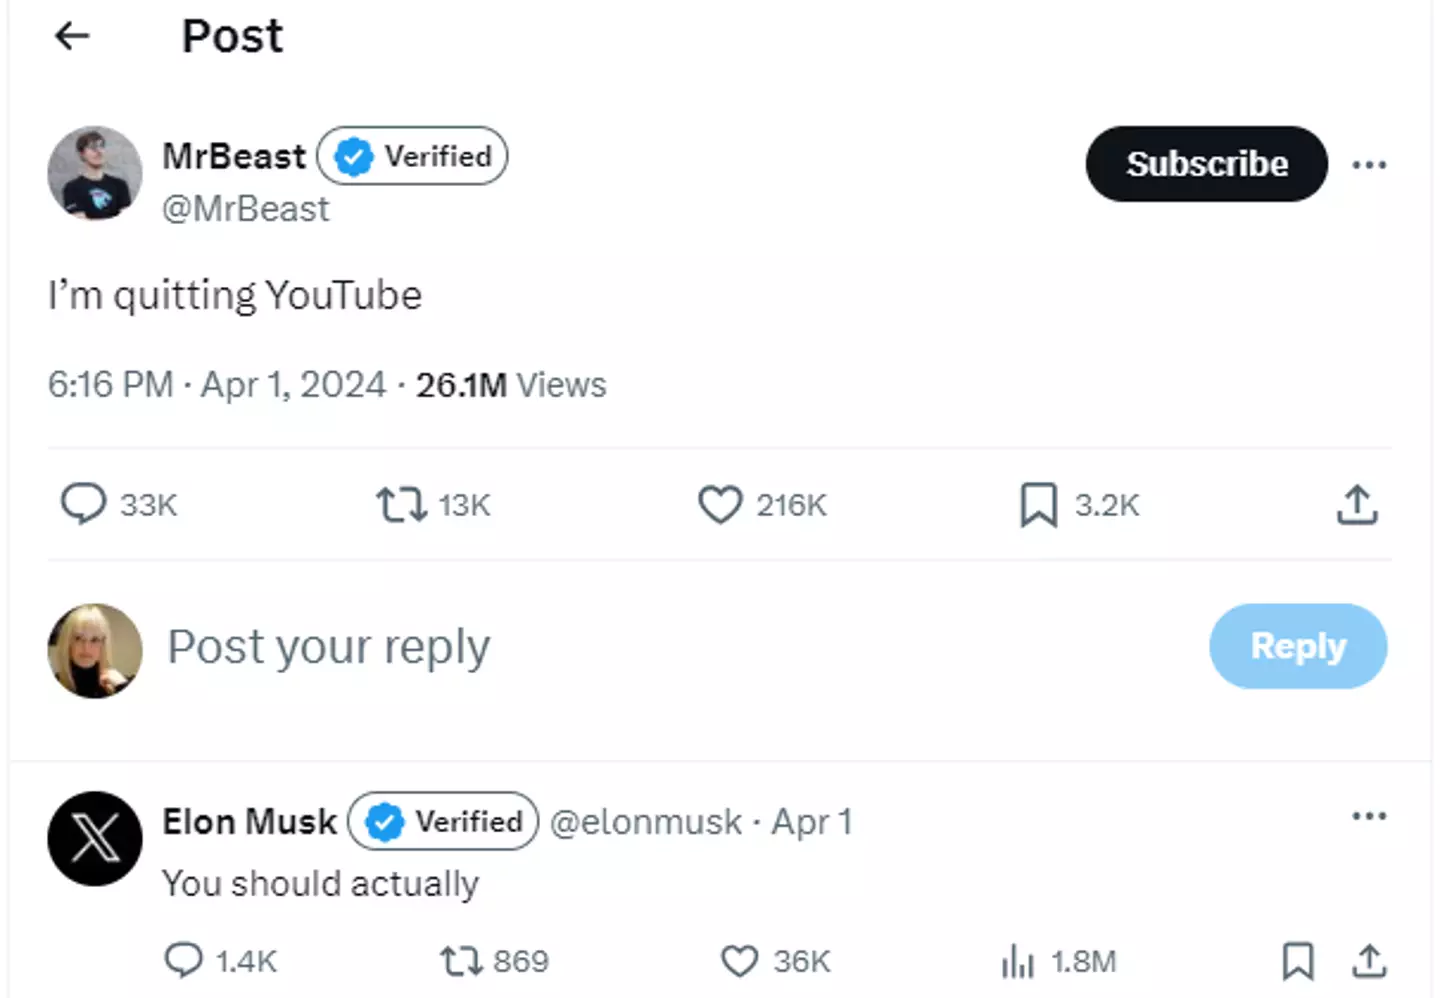Click reply icon on MrBeast's post
The height and width of the screenshot is (998, 1440).
pos(83,504)
